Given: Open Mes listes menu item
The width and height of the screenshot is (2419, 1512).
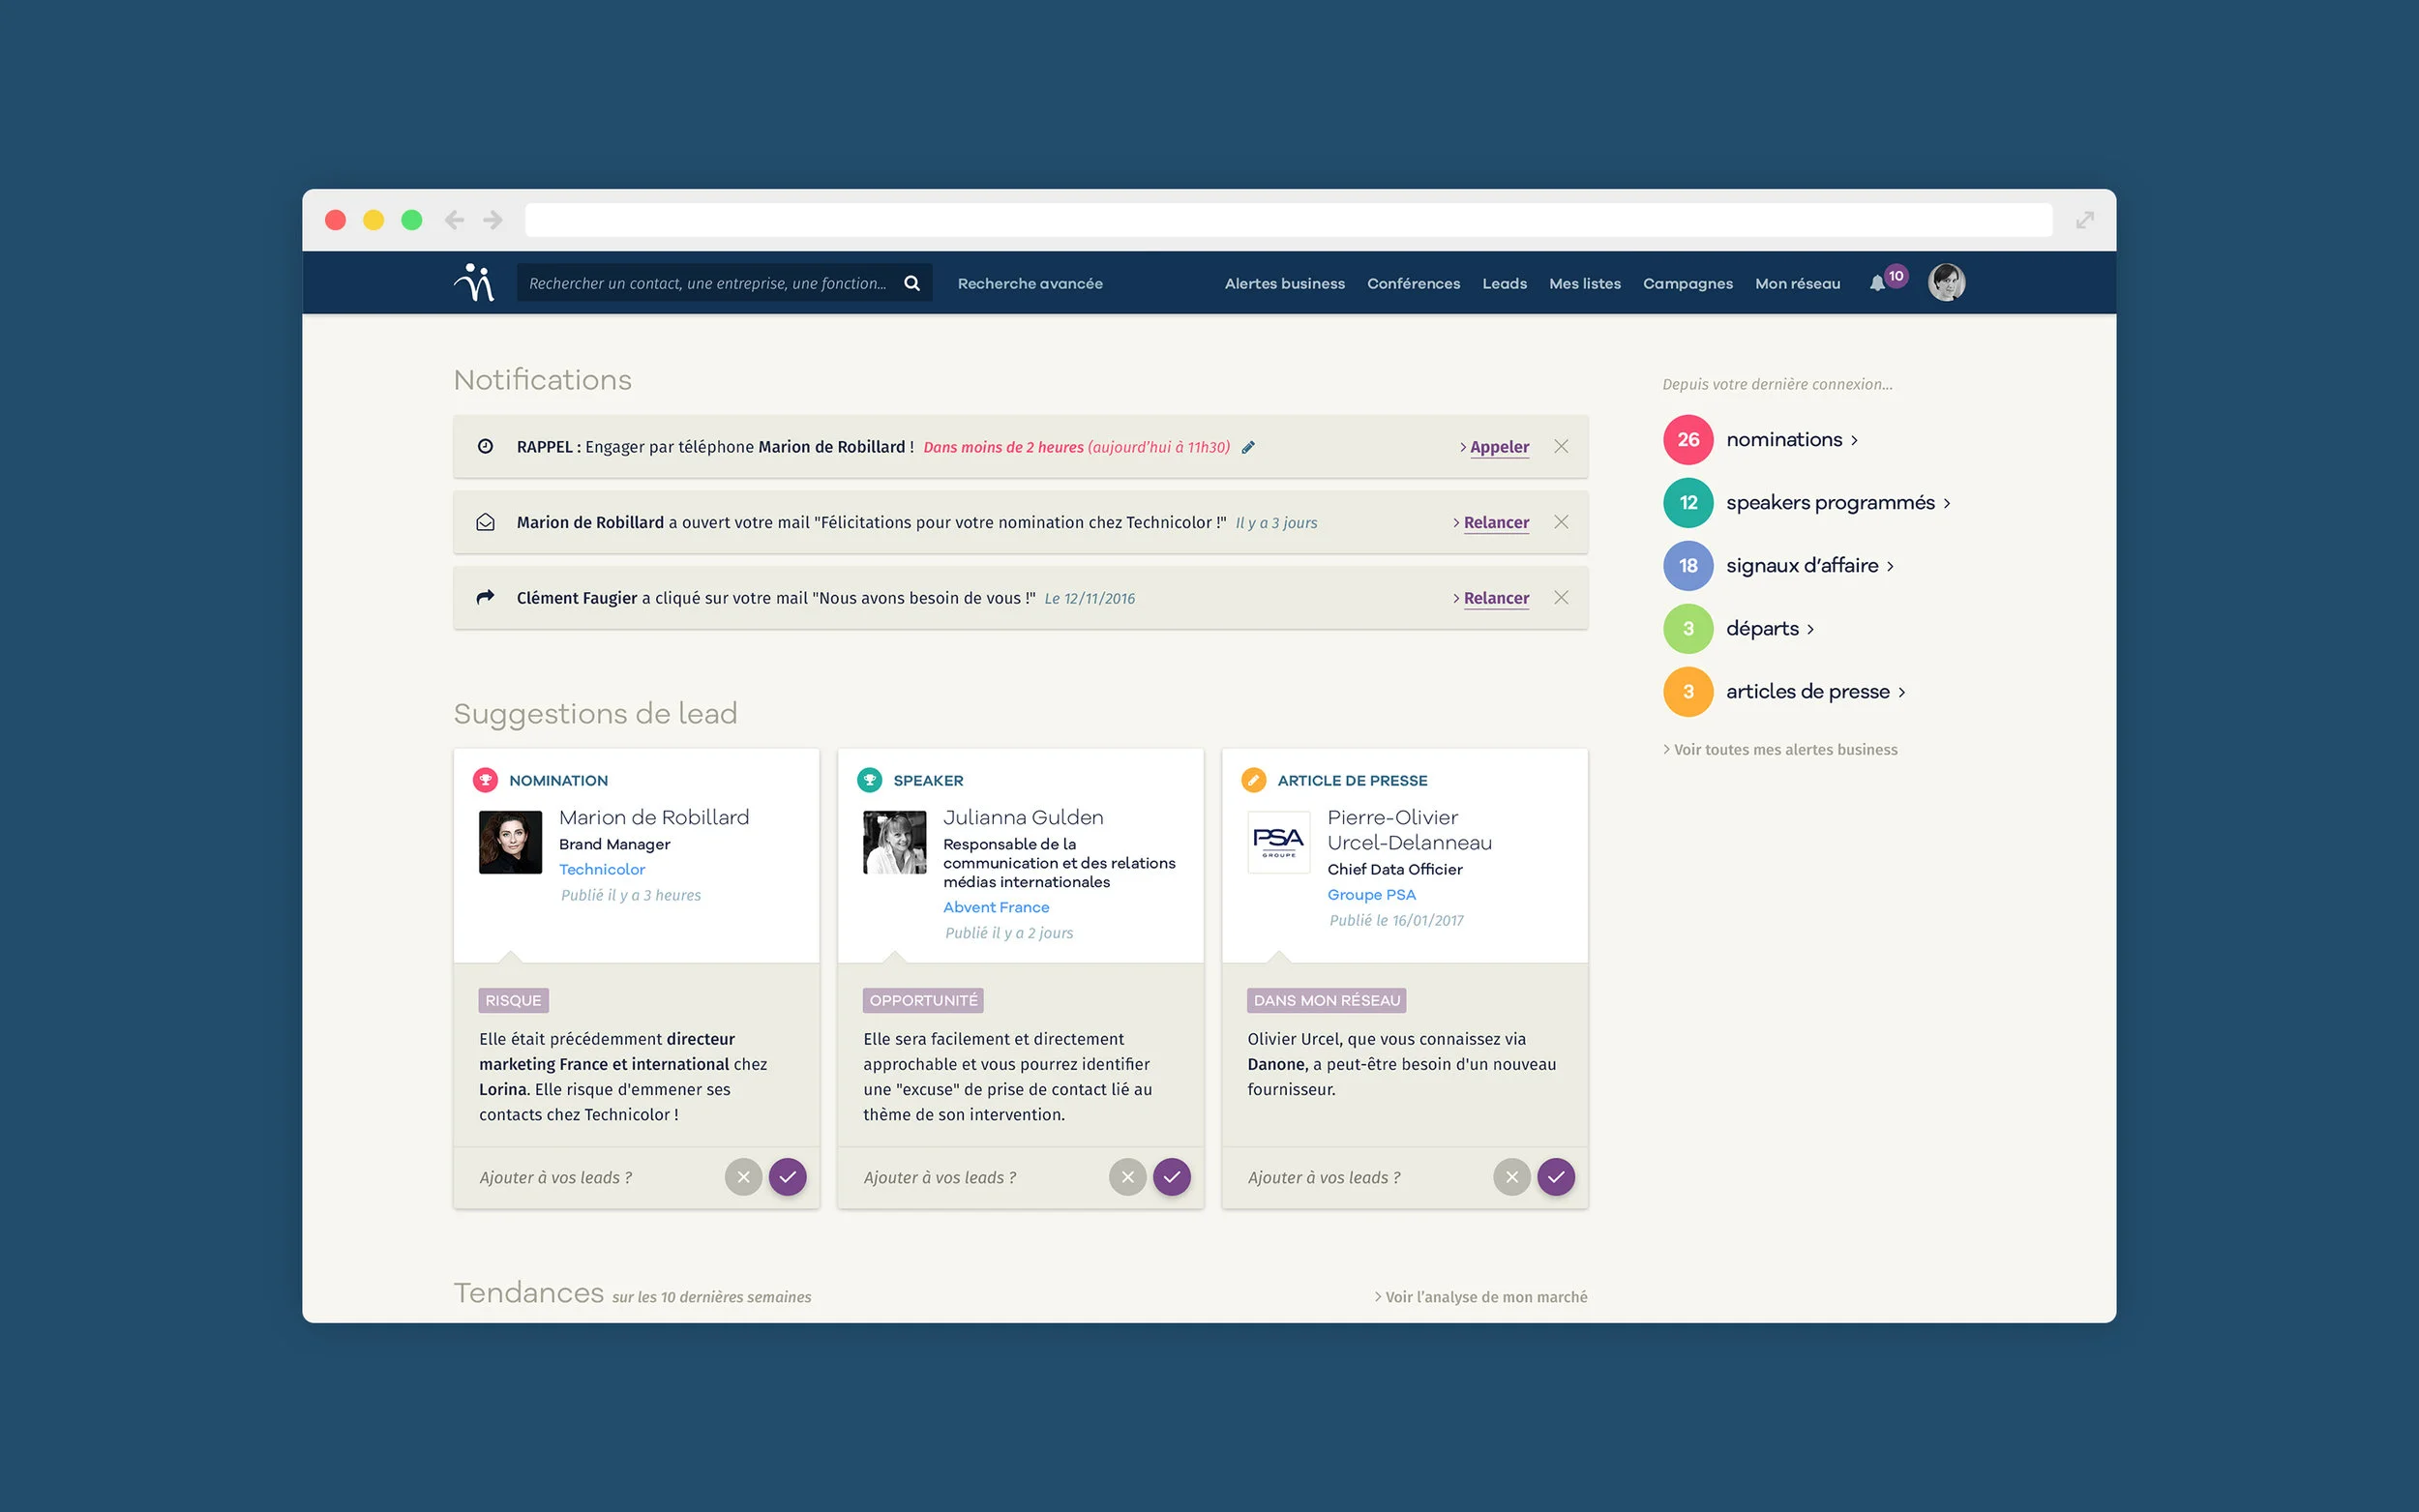Looking at the screenshot, I should (x=1584, y=283).
